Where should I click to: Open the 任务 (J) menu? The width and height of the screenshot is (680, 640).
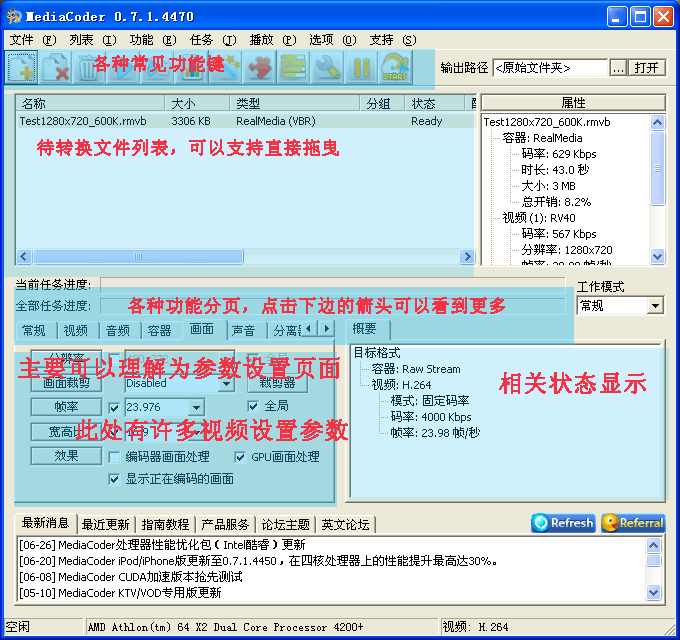pyautogui.click(x=212, y=40)
